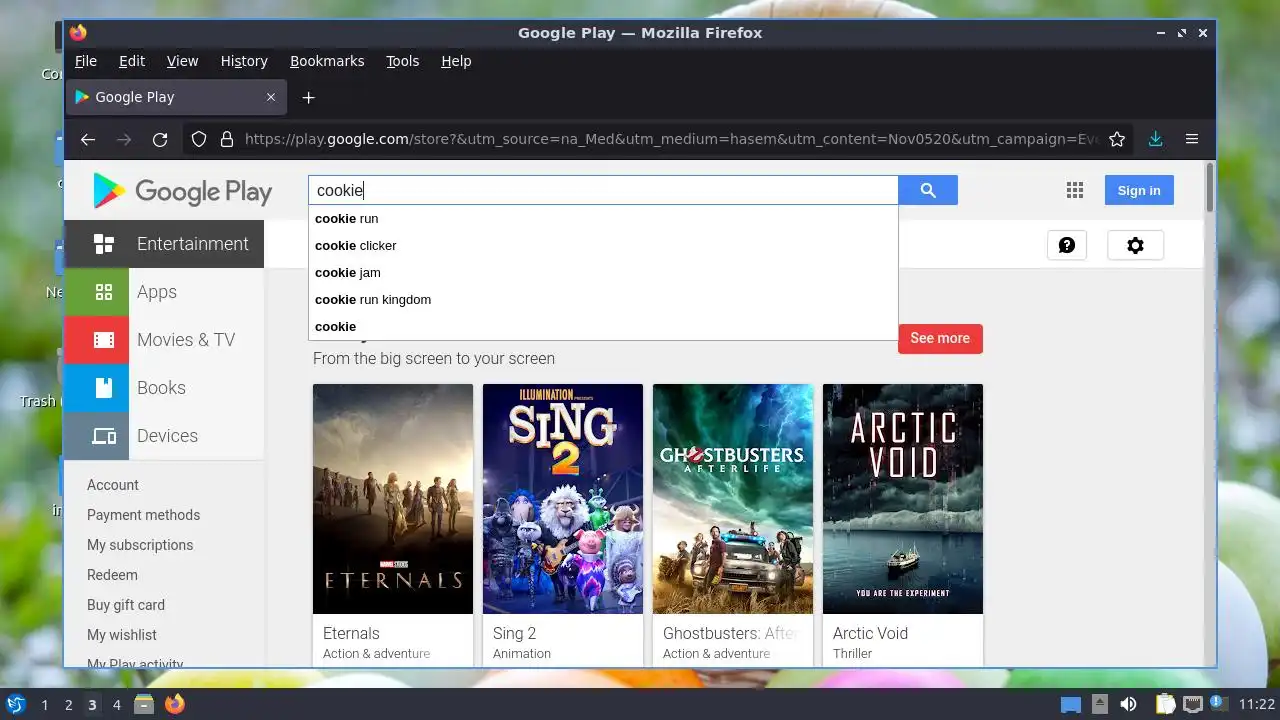This screenshot has width=1280, height=720.
Task: Open the Eternals movie poster
Action: [x=393, y=499]
